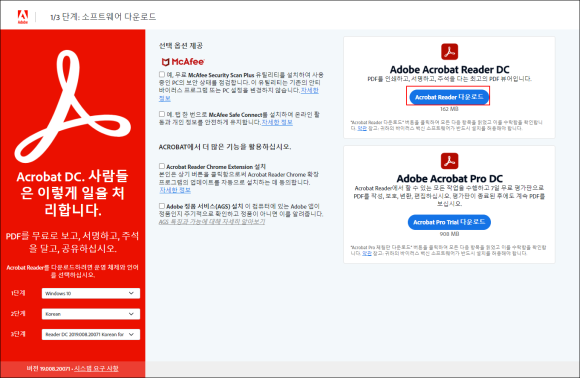The image size is (580, 378).
Task: Open Chrome Extension details link
Action: click(175, 190)
